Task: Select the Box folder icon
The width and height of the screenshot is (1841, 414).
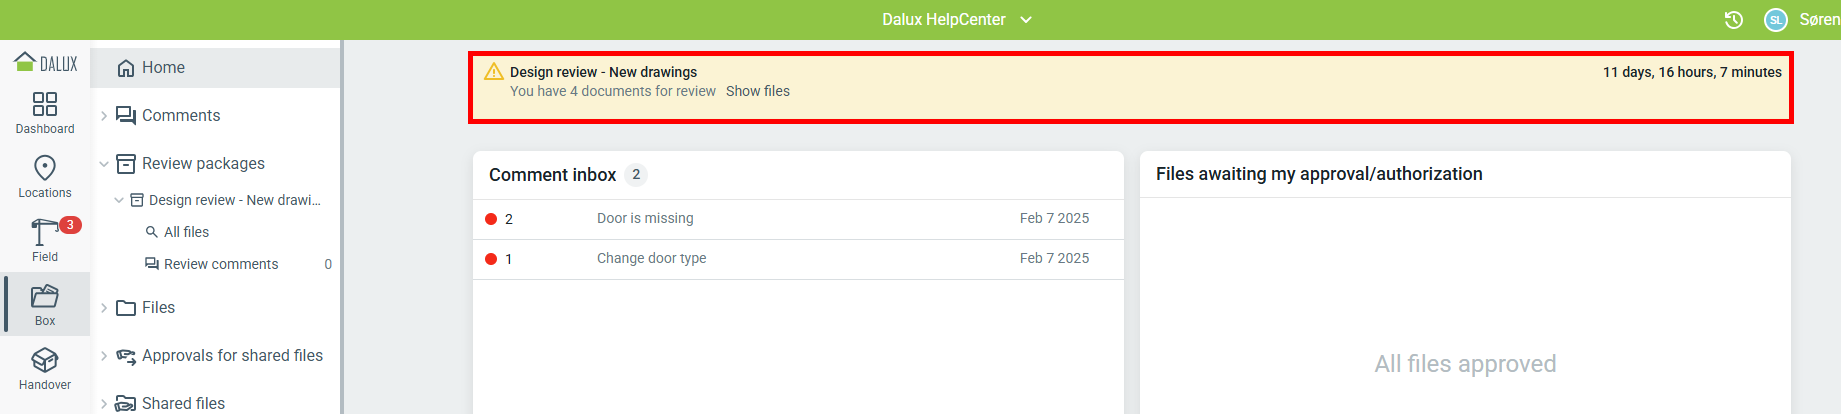Action: 45,297
